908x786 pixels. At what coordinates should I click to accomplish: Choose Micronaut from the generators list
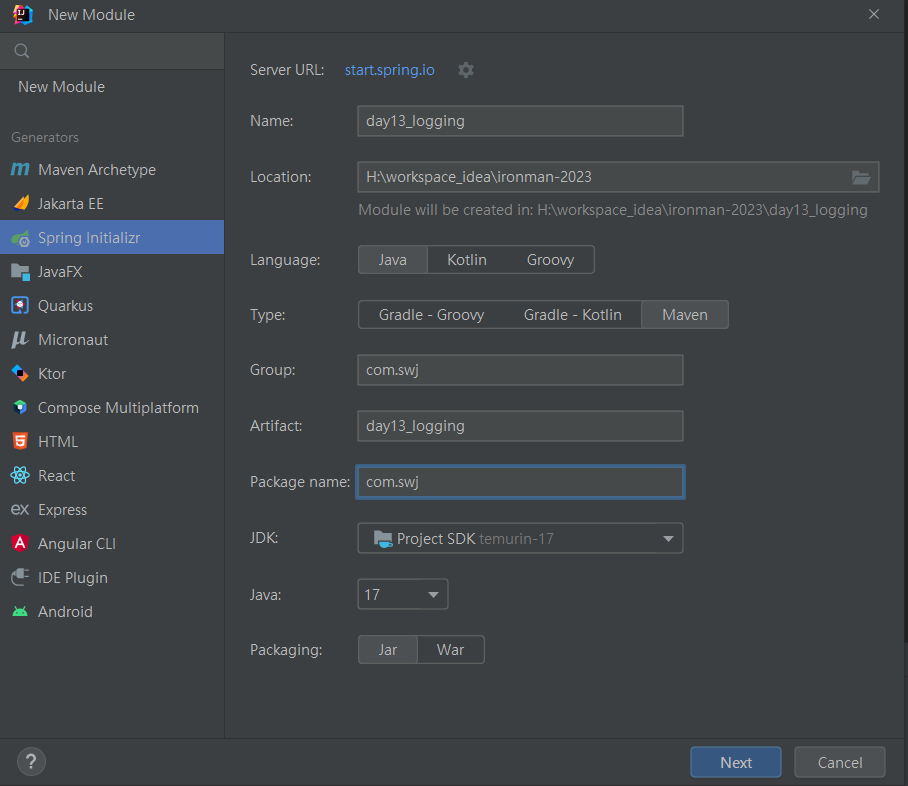(73, 340)
